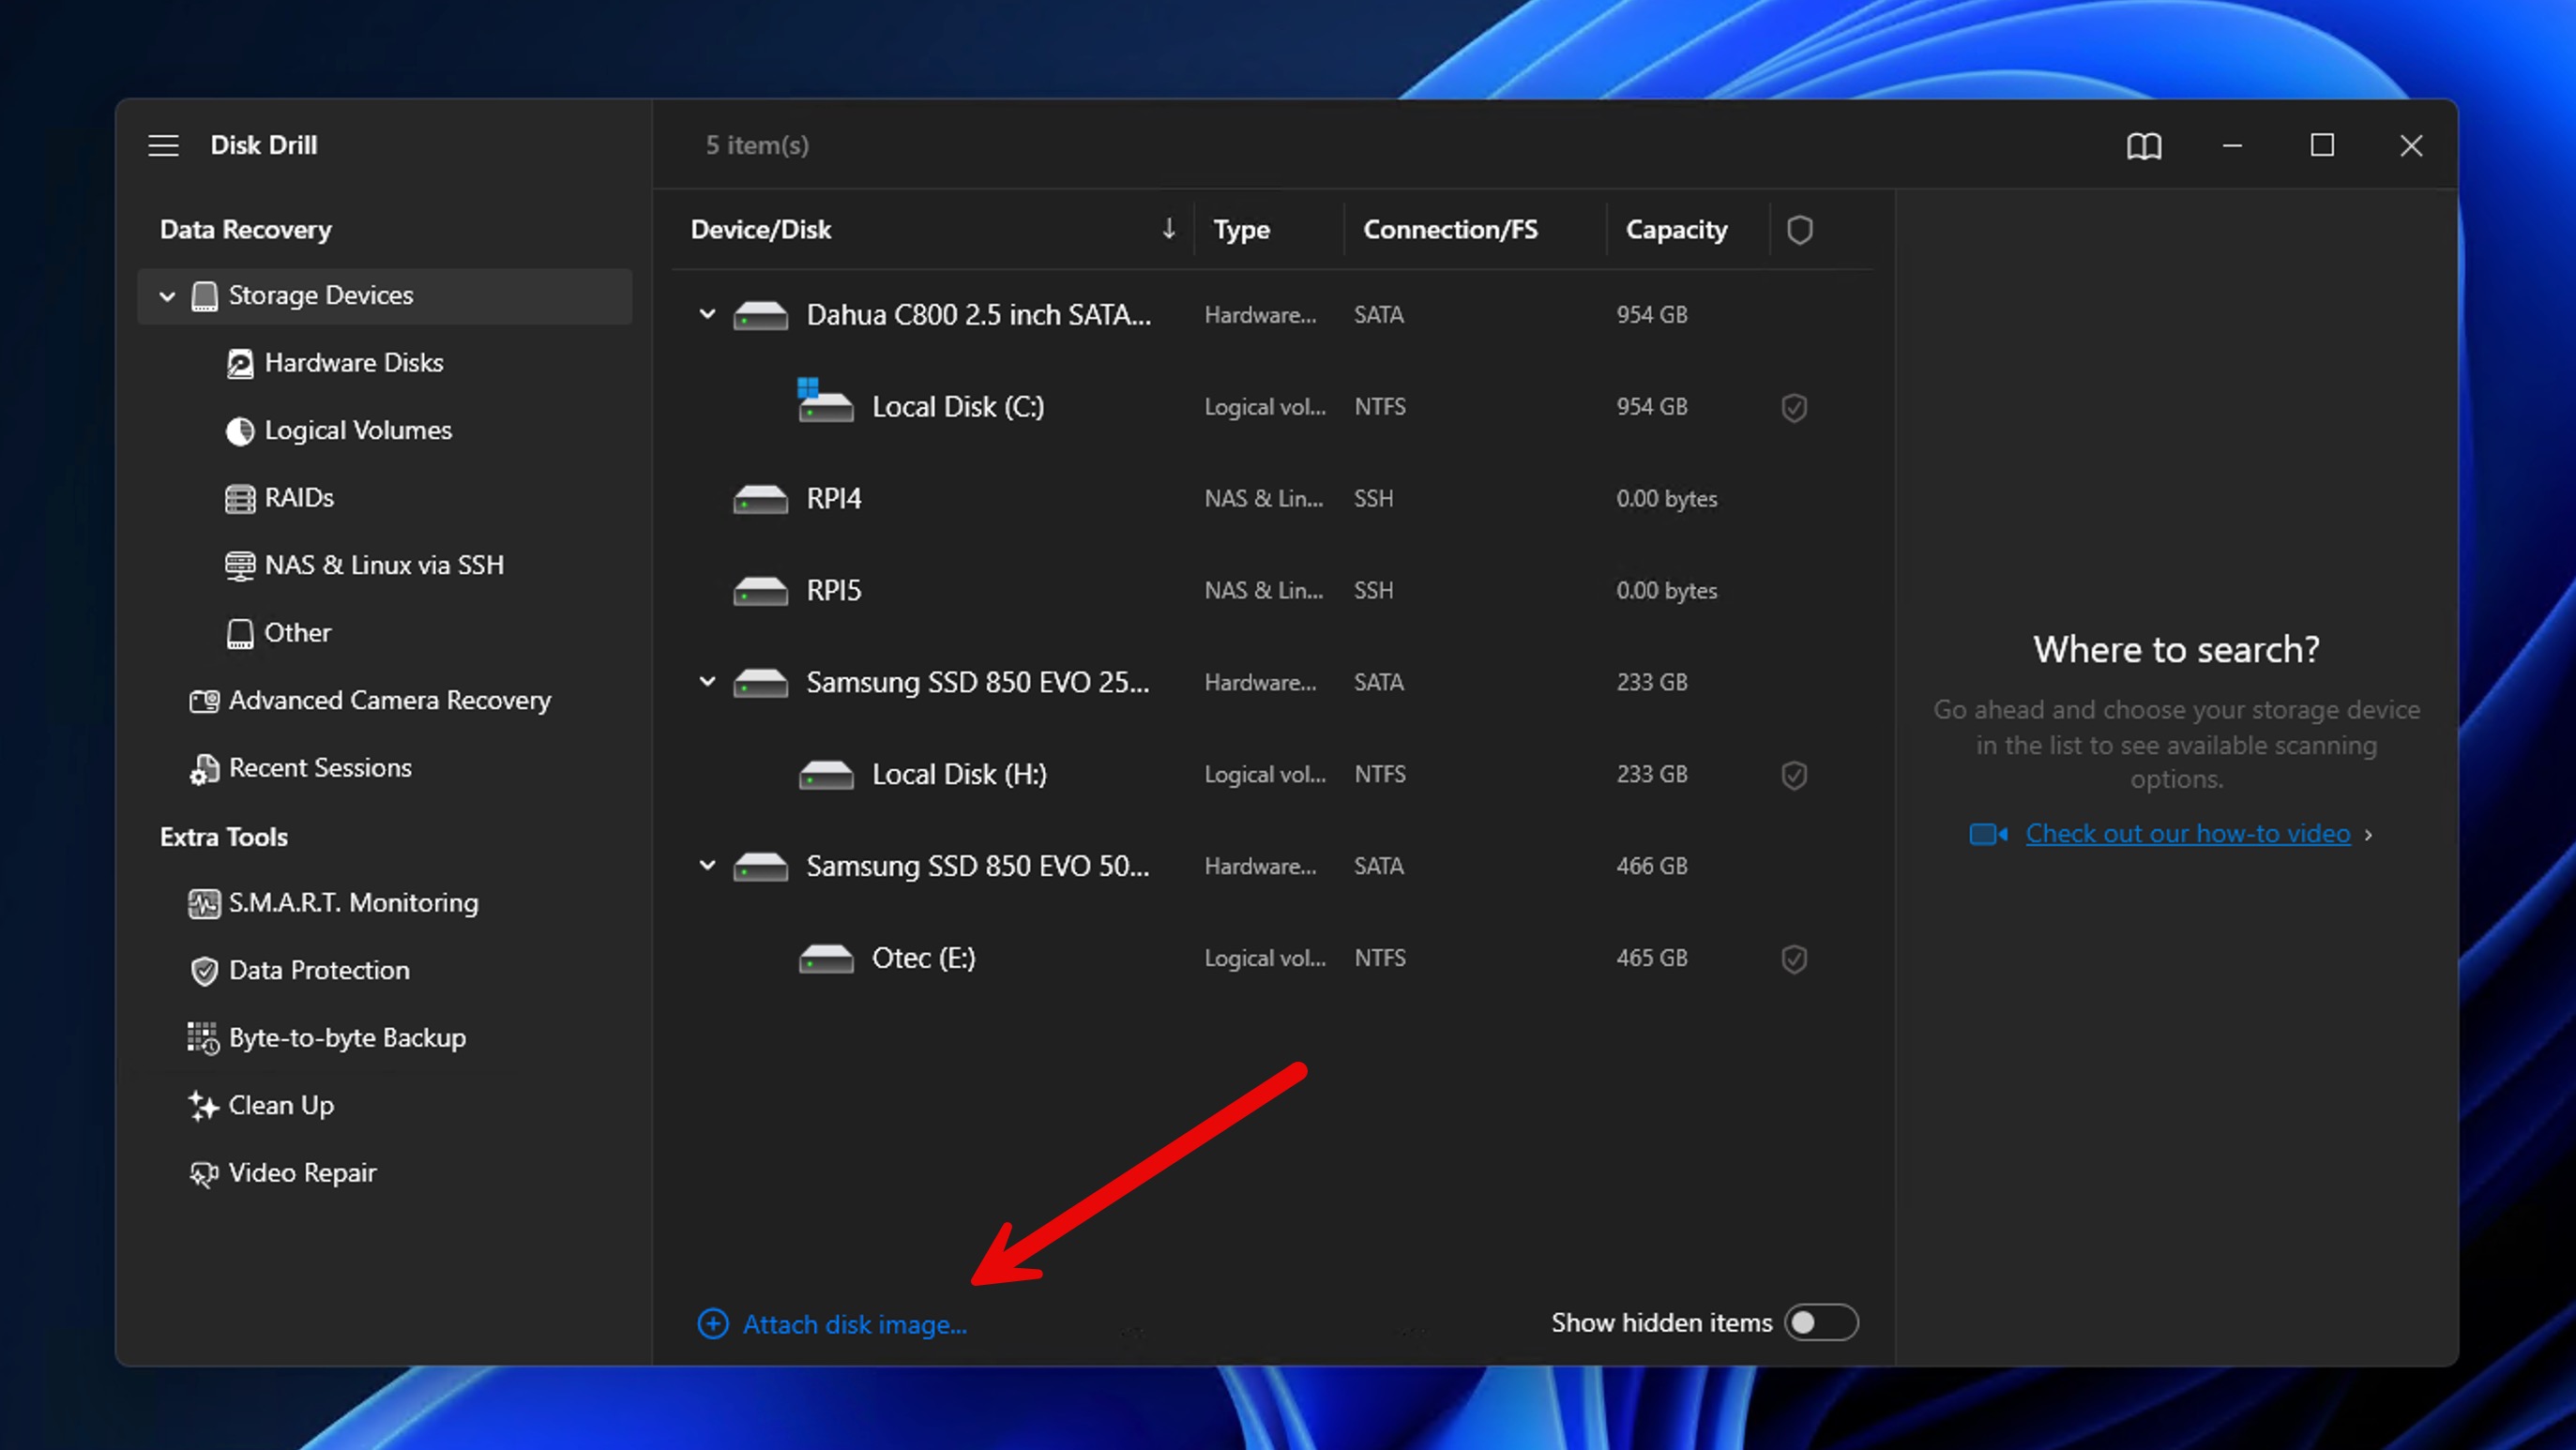Select the RPI4 device name
Screen dimensions: 2576x1450
coord(833,499)
